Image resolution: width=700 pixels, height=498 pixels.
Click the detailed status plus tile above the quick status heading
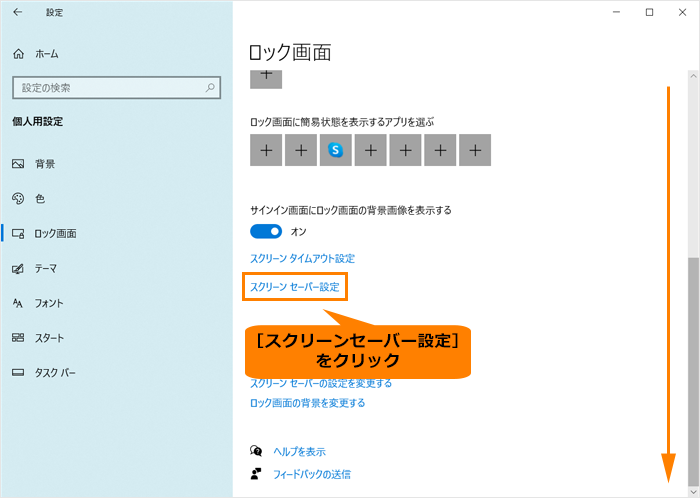(x=266, y=79)
